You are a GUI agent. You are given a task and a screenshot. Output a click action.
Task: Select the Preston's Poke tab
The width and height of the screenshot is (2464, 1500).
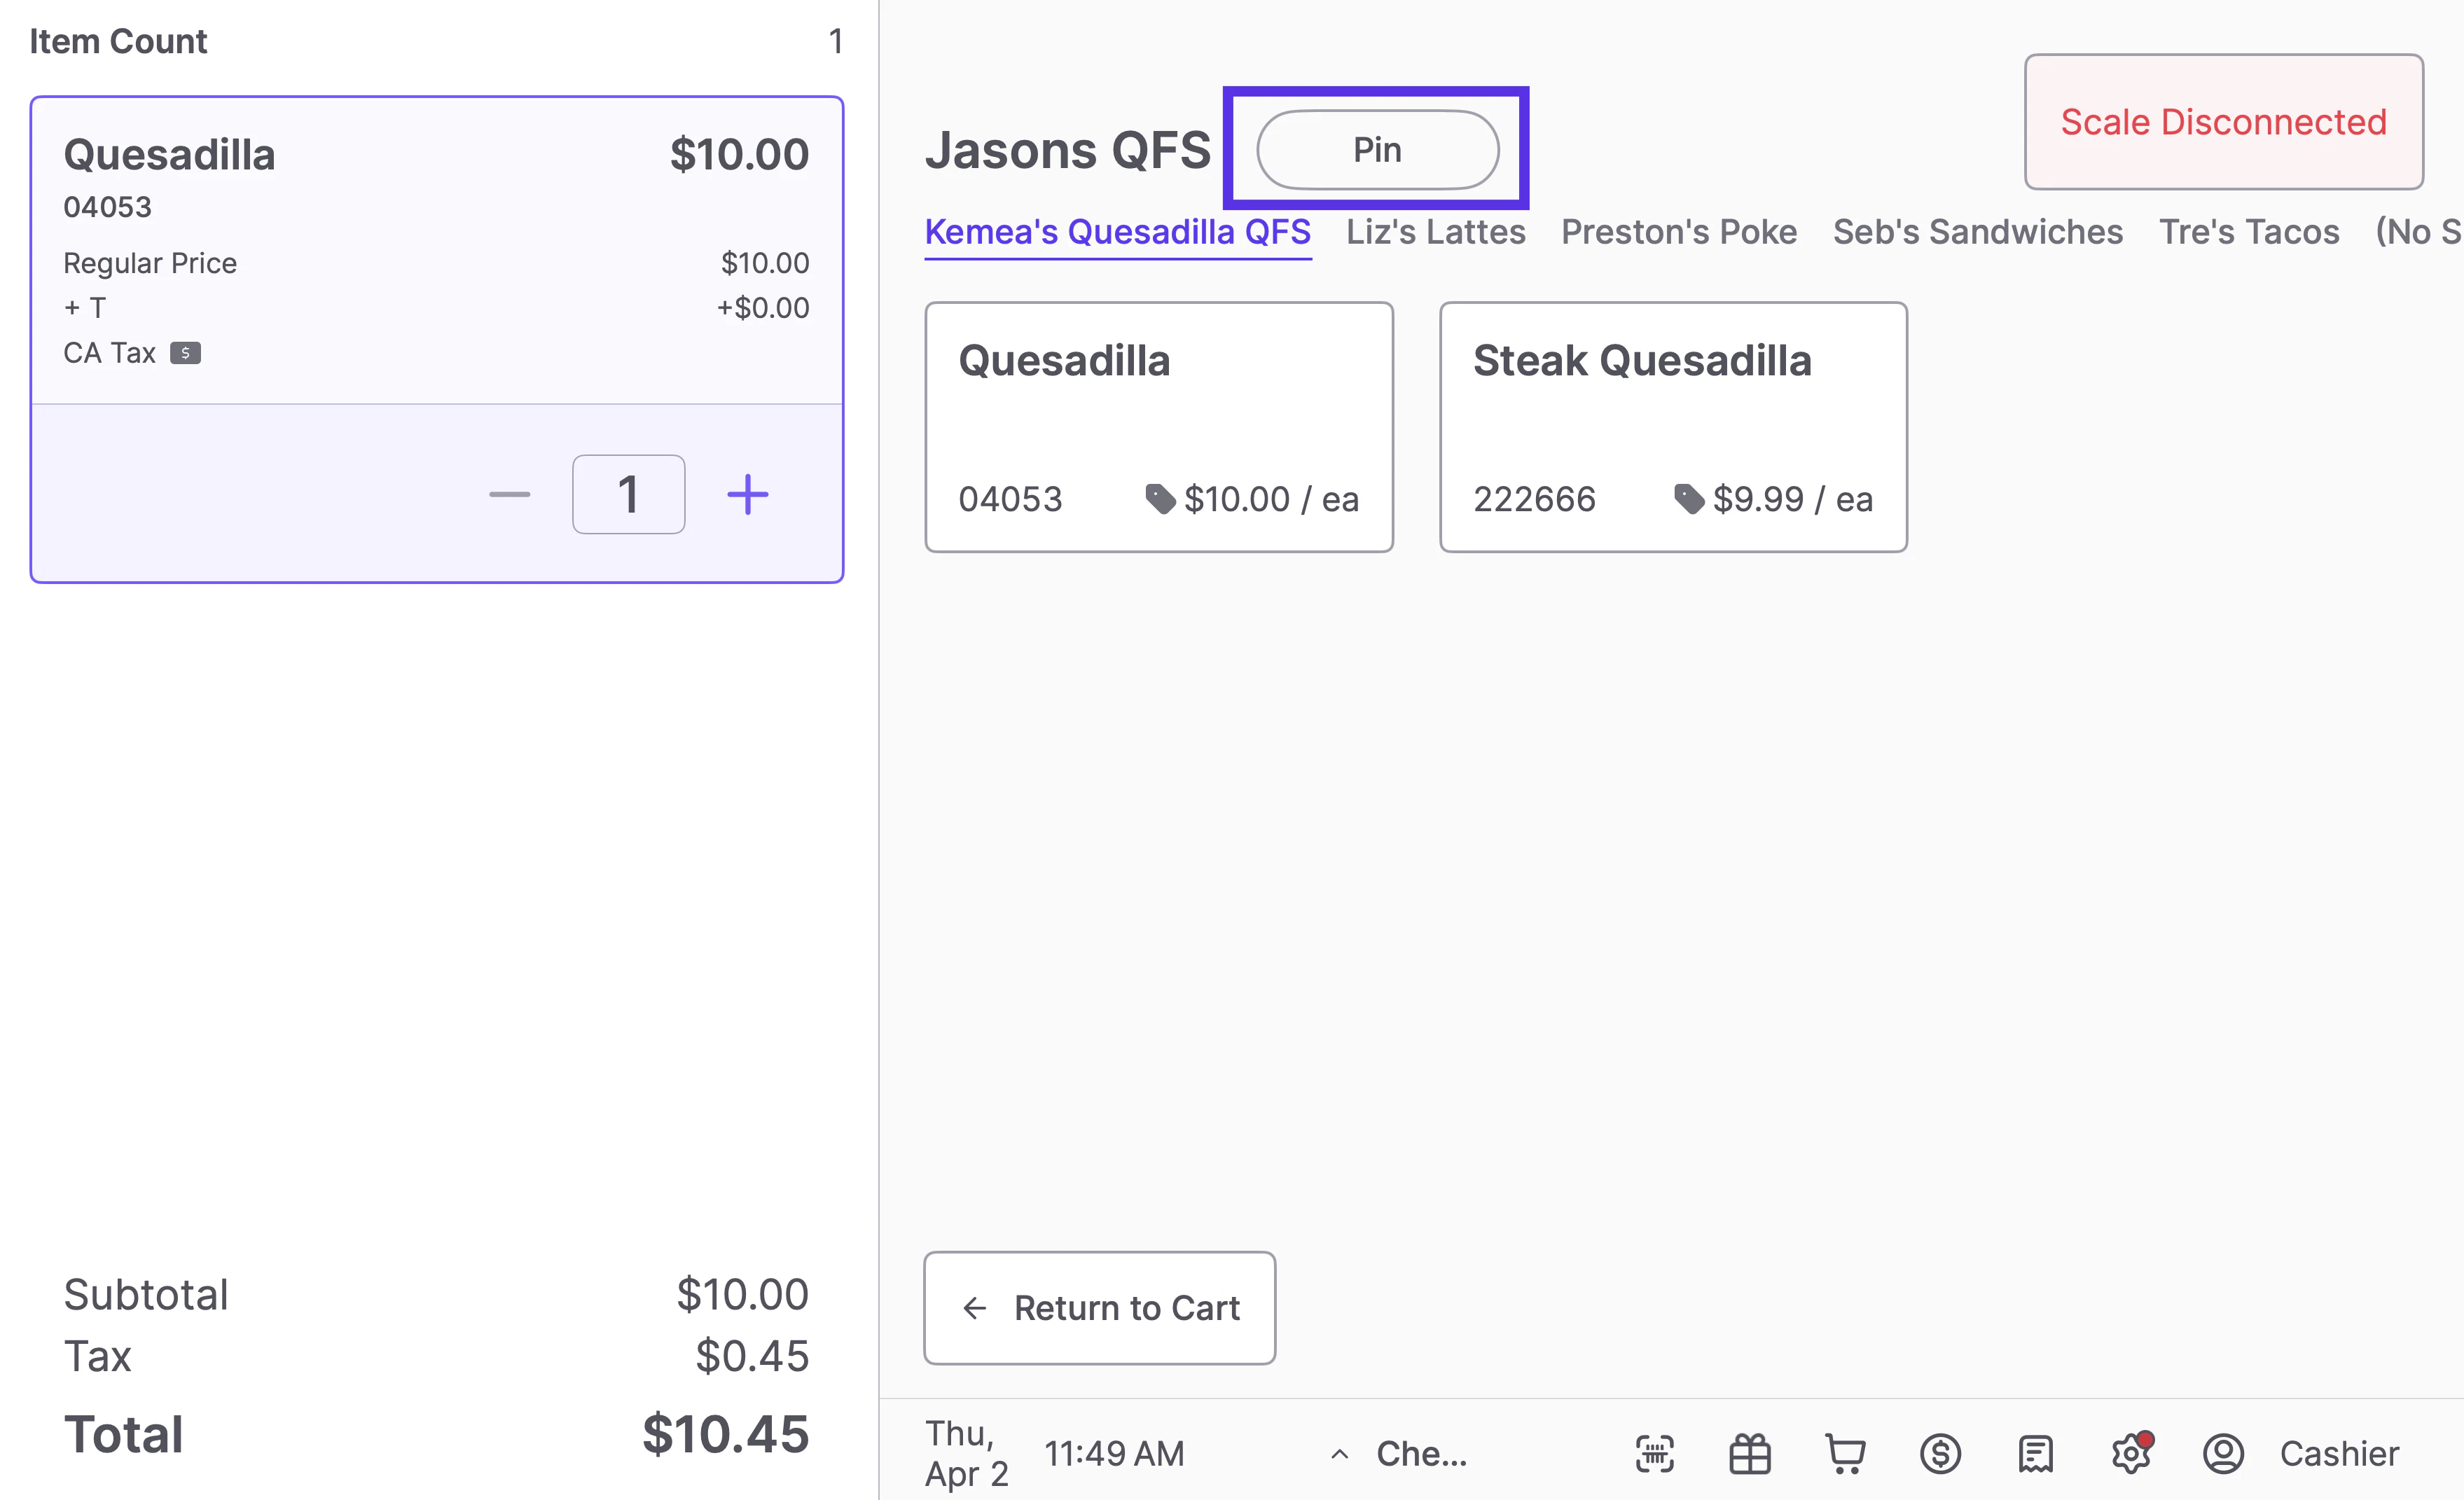[x=1678, y=232]
